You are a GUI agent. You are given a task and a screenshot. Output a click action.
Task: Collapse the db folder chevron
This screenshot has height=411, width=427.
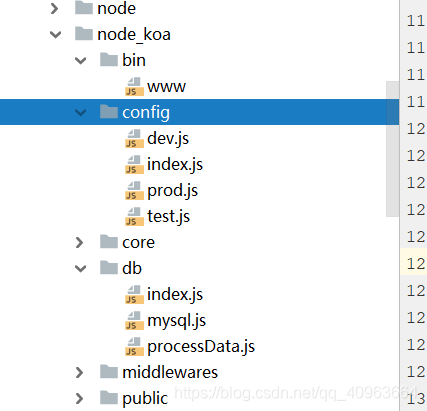click(x=81, y=268)
